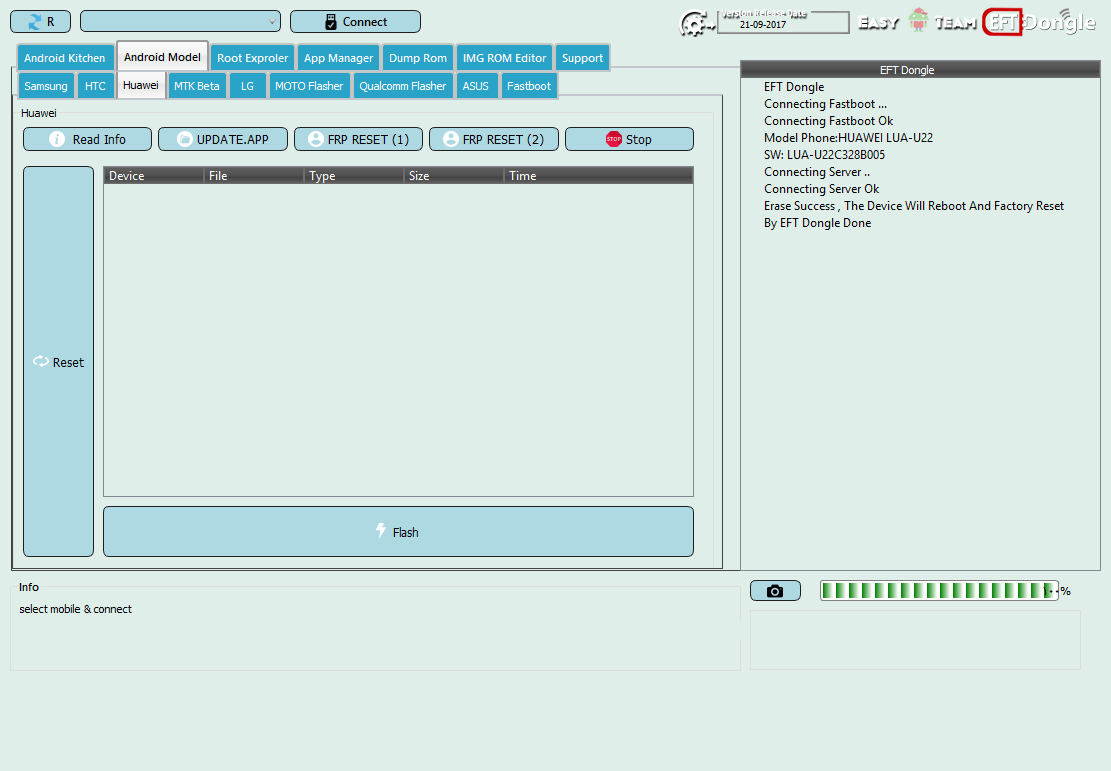This screenshot has height=771, width=1111.
Task: Click the R refresh button
Action: [x=40, y=22]
